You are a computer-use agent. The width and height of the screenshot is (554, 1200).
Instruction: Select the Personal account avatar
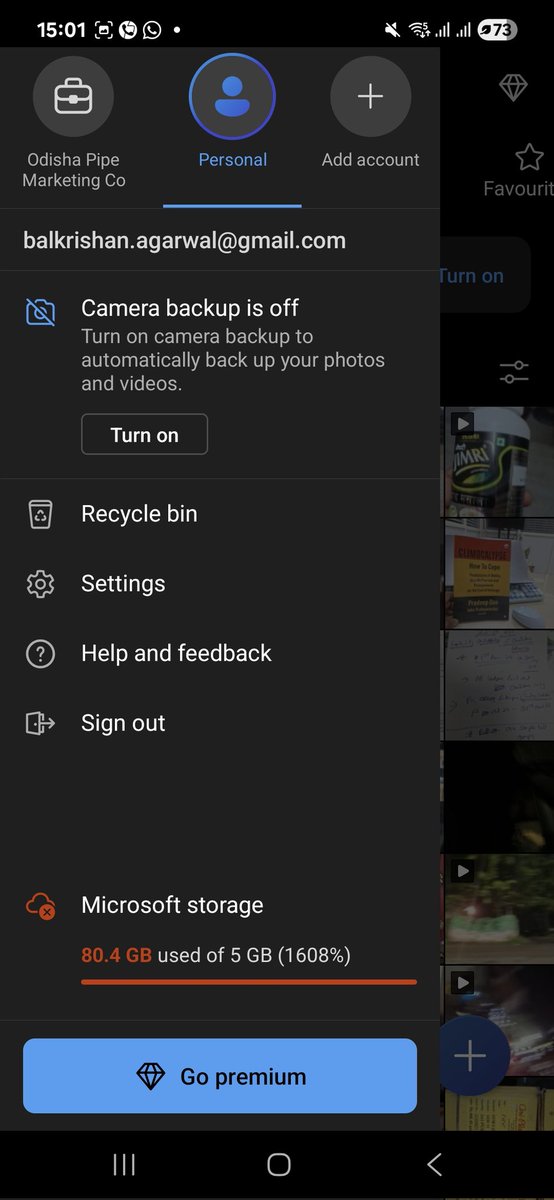click(232, 98)
